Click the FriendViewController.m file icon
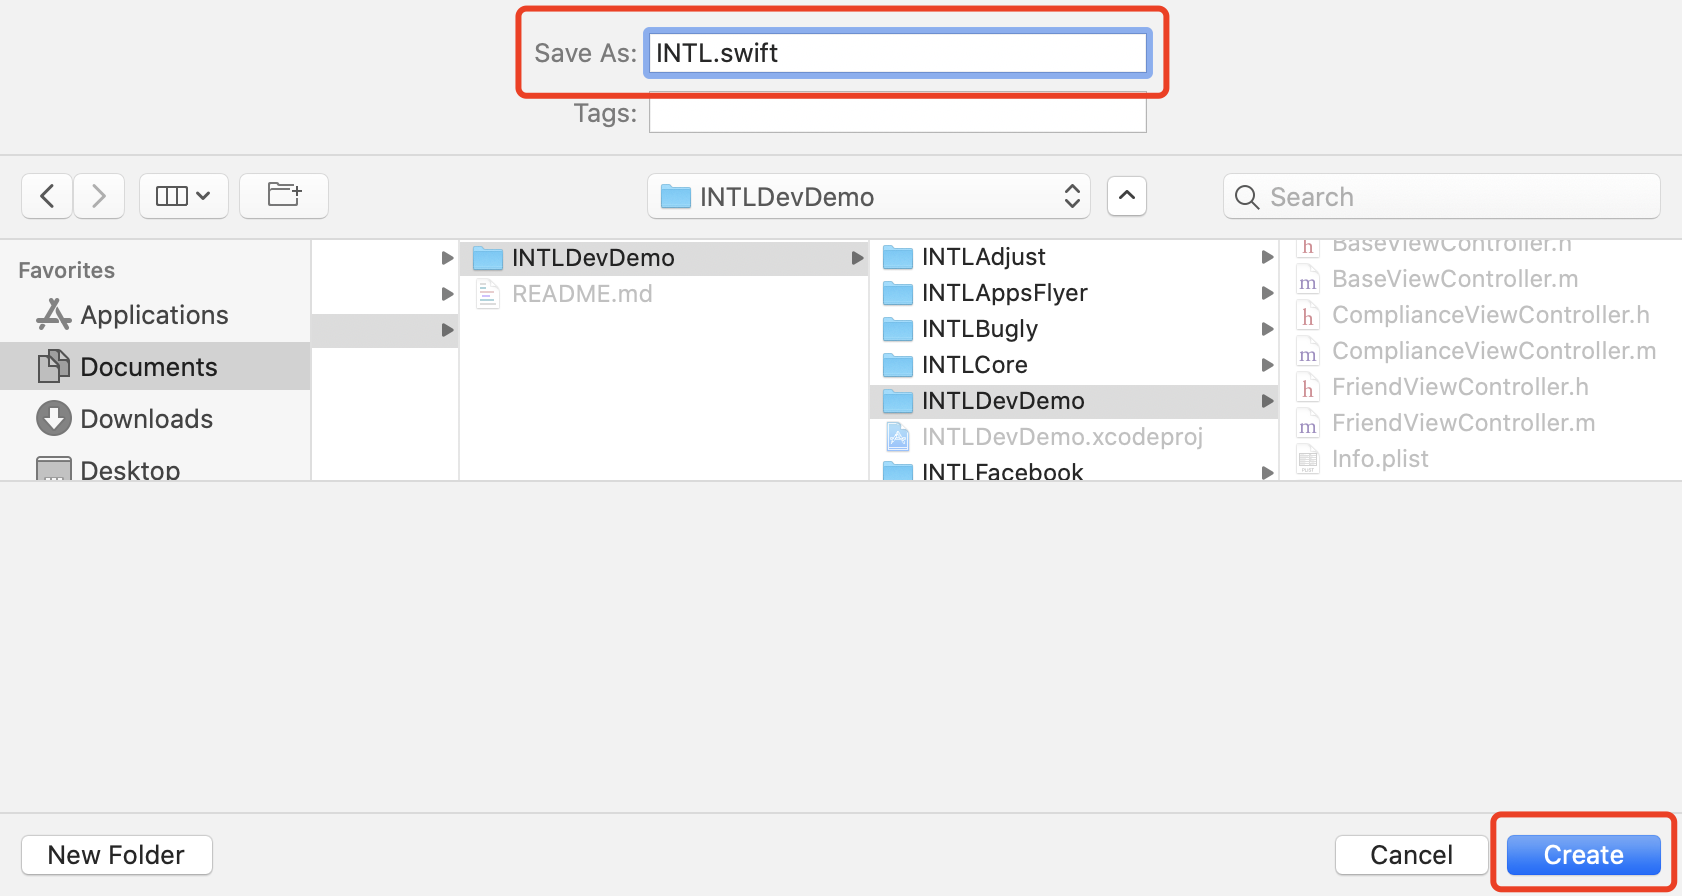The height and width of the screenshot is (896, 1682). coord(1307,424)
